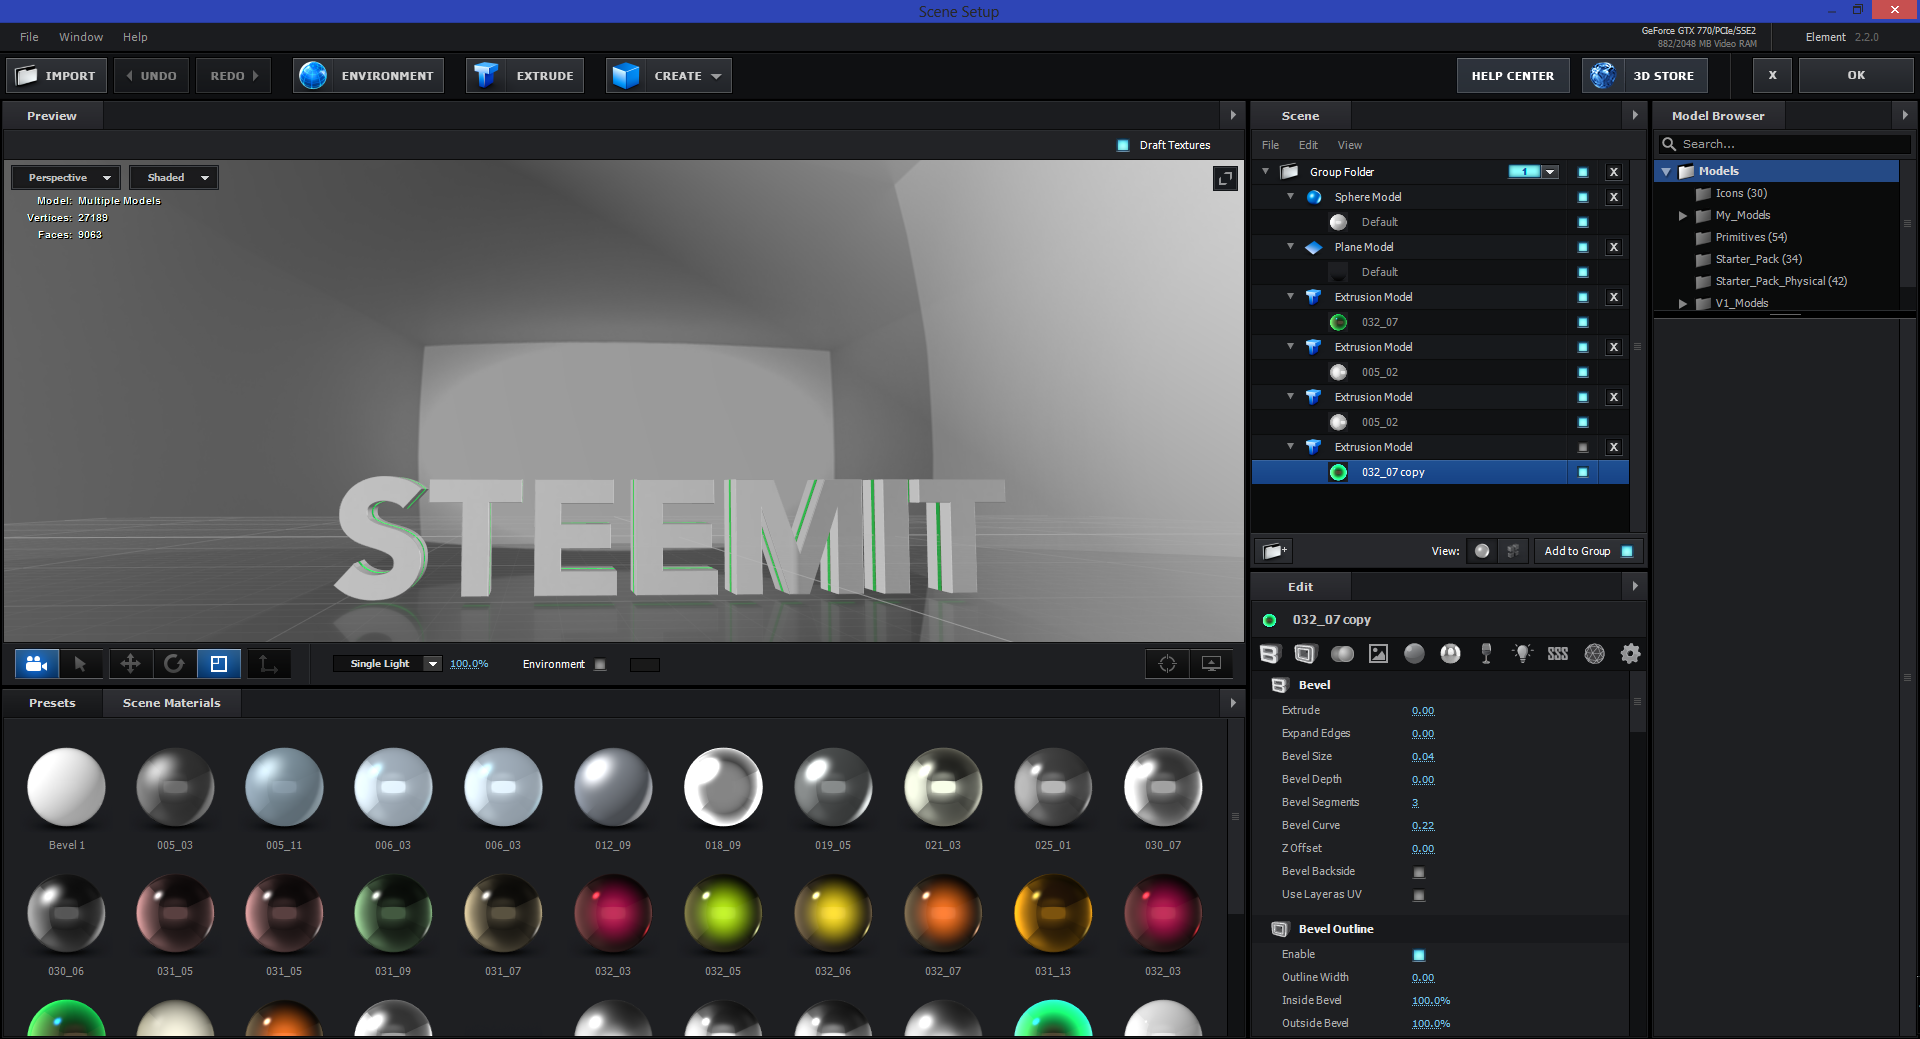
Task: Open Bevel settings from Edit icon row
Action: click(x=1269, y=654)
